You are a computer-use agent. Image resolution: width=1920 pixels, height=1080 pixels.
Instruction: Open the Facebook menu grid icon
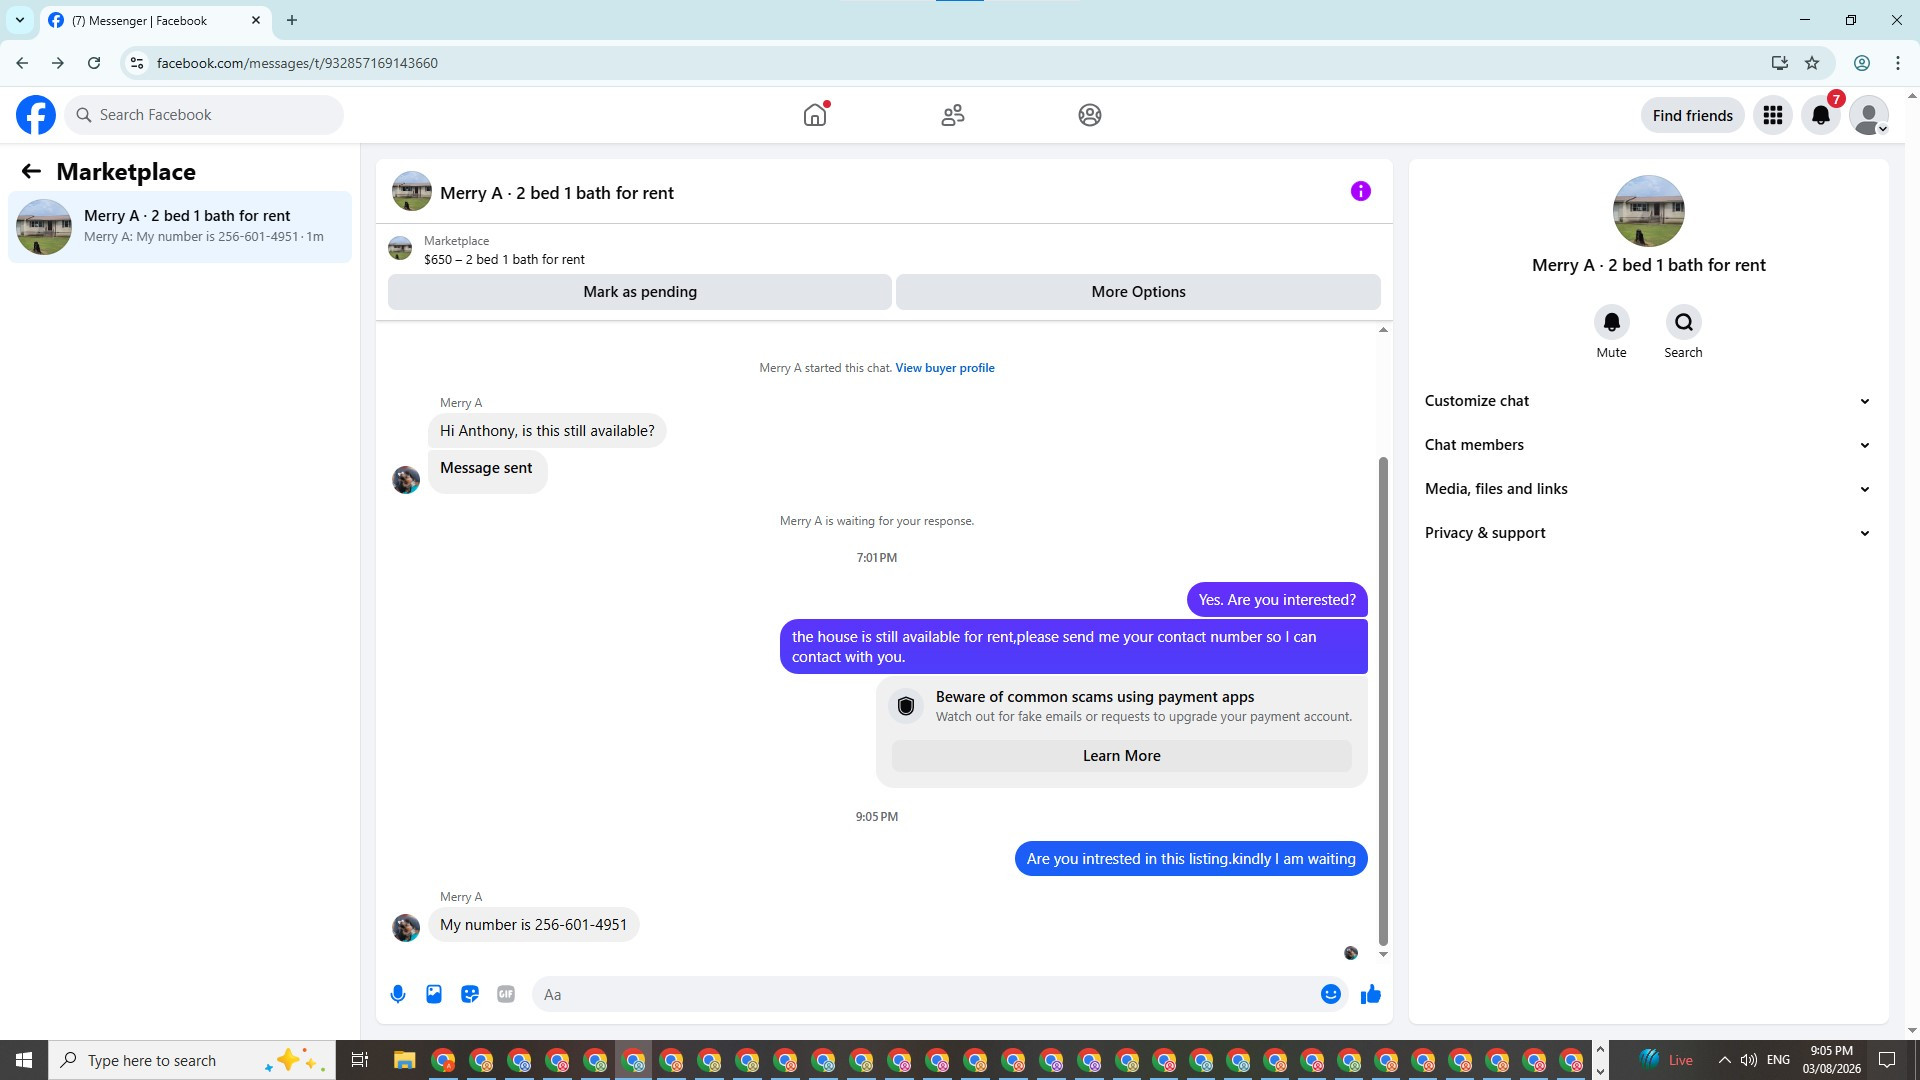point(1773,115)
